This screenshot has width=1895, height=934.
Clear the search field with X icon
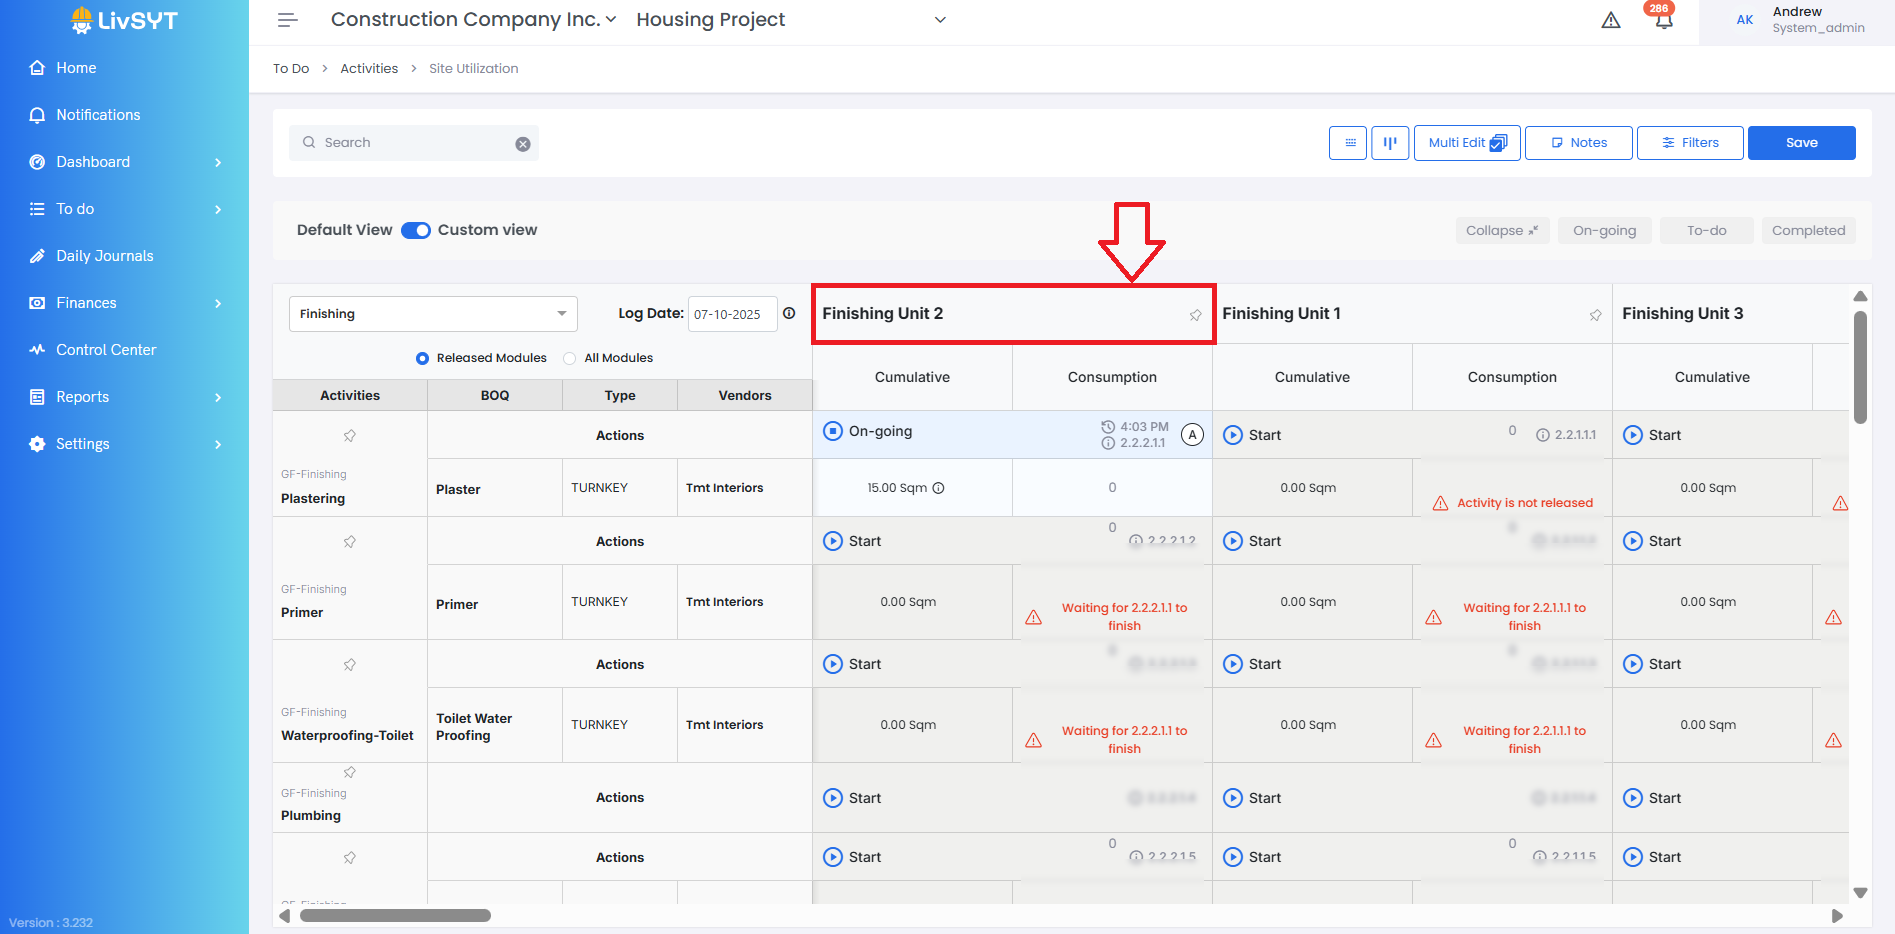click(x=522, y=144)
